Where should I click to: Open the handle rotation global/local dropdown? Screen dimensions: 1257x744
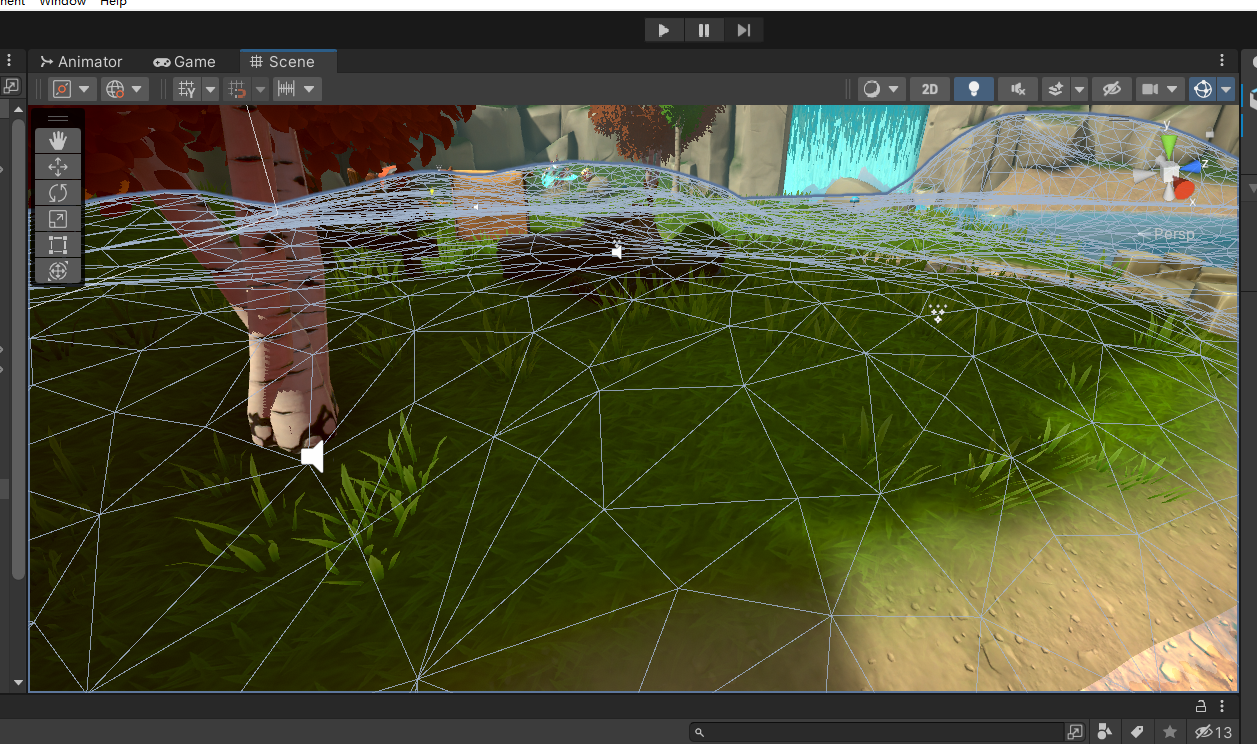point(125,89)
